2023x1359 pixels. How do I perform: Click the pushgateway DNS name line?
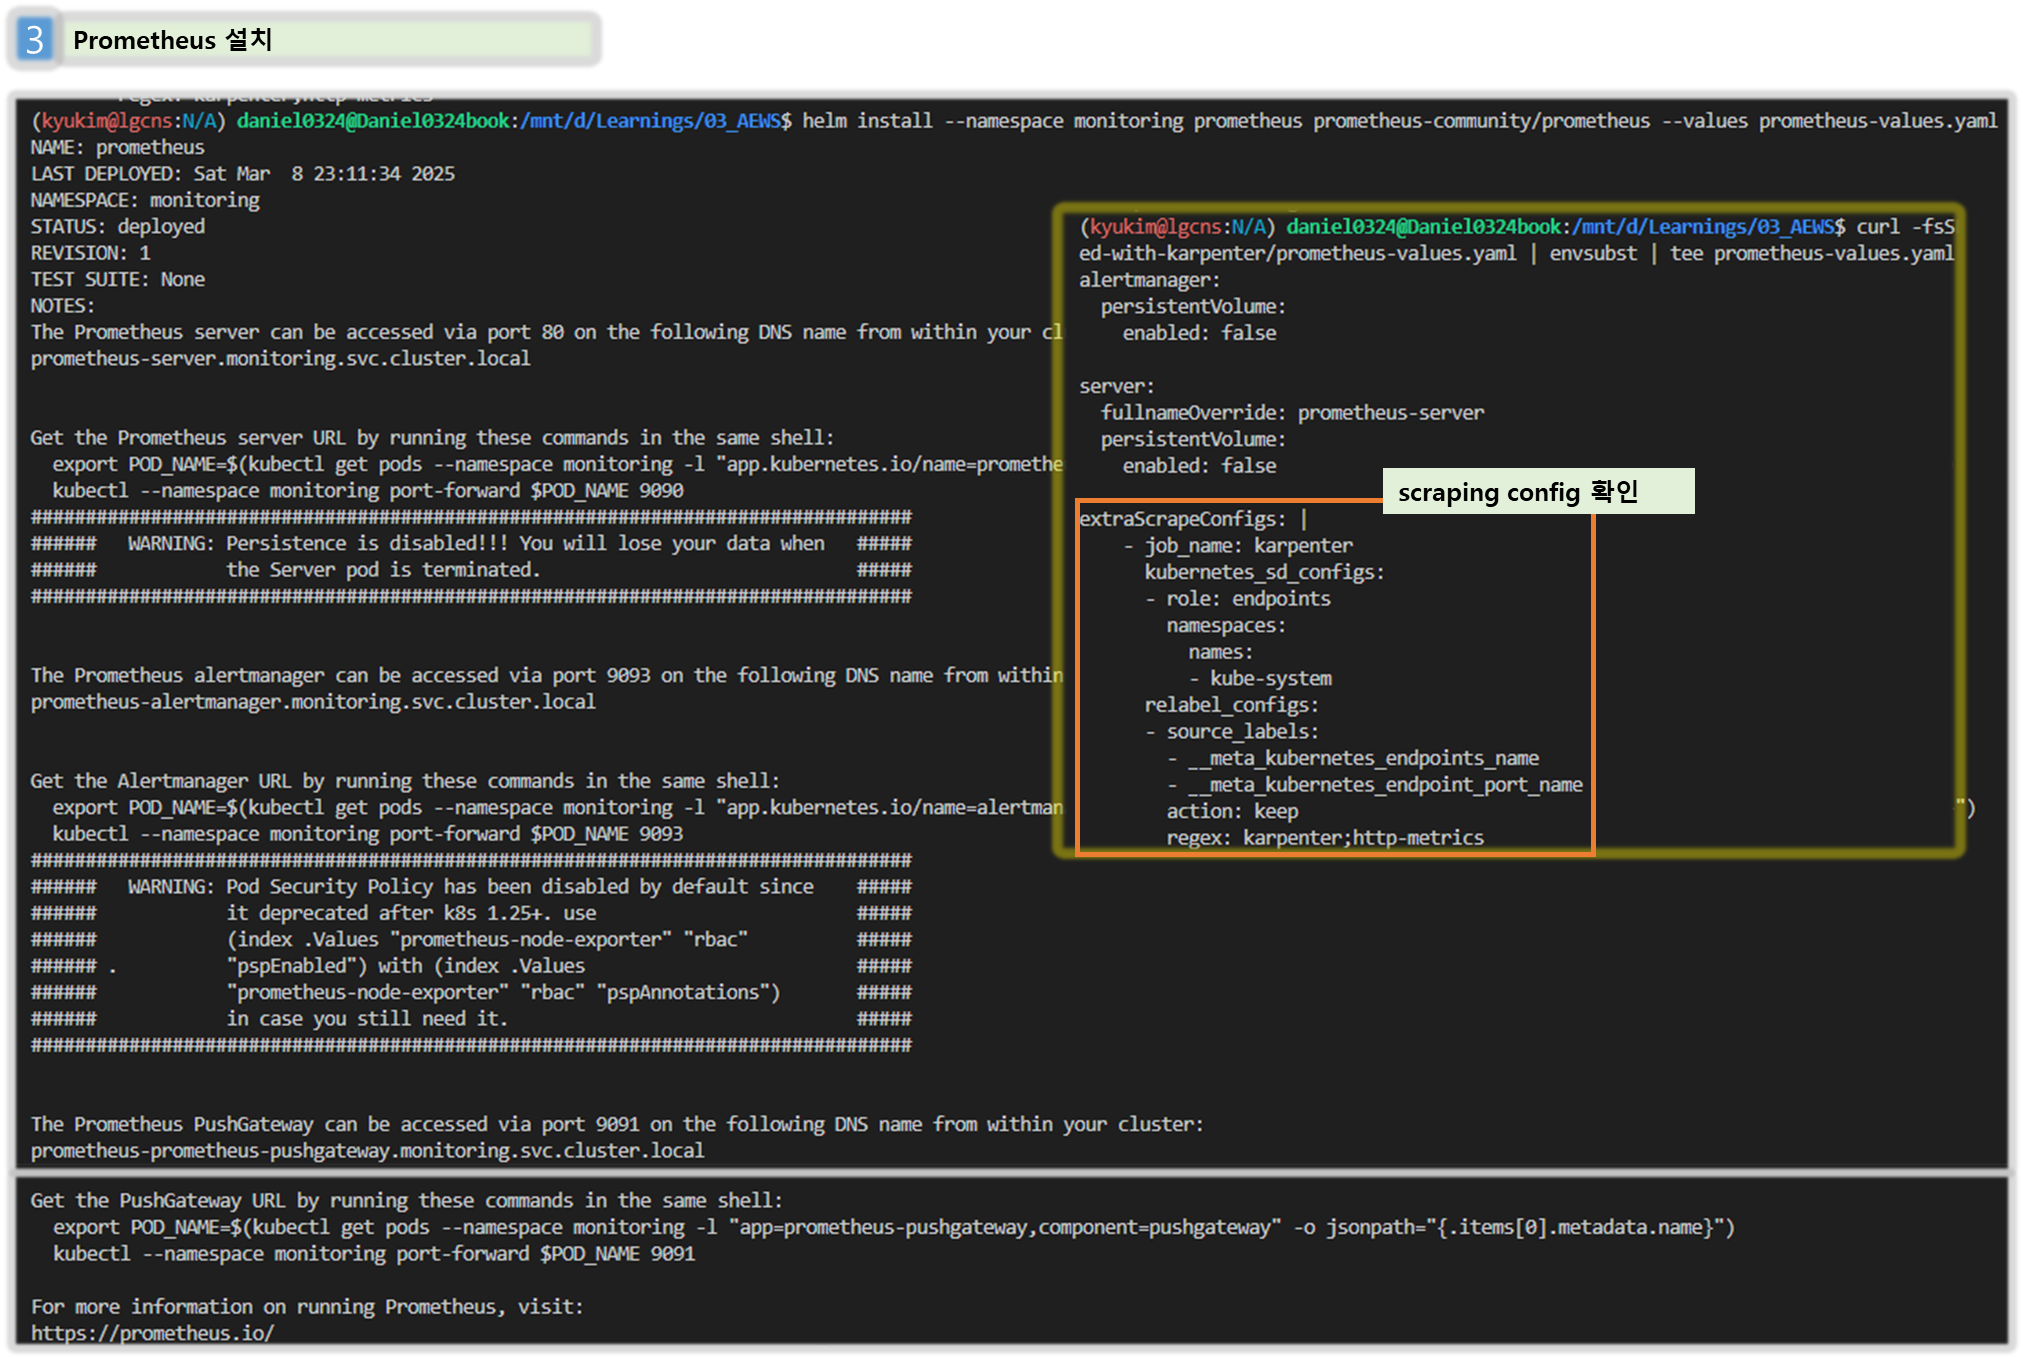(367, 1151)
